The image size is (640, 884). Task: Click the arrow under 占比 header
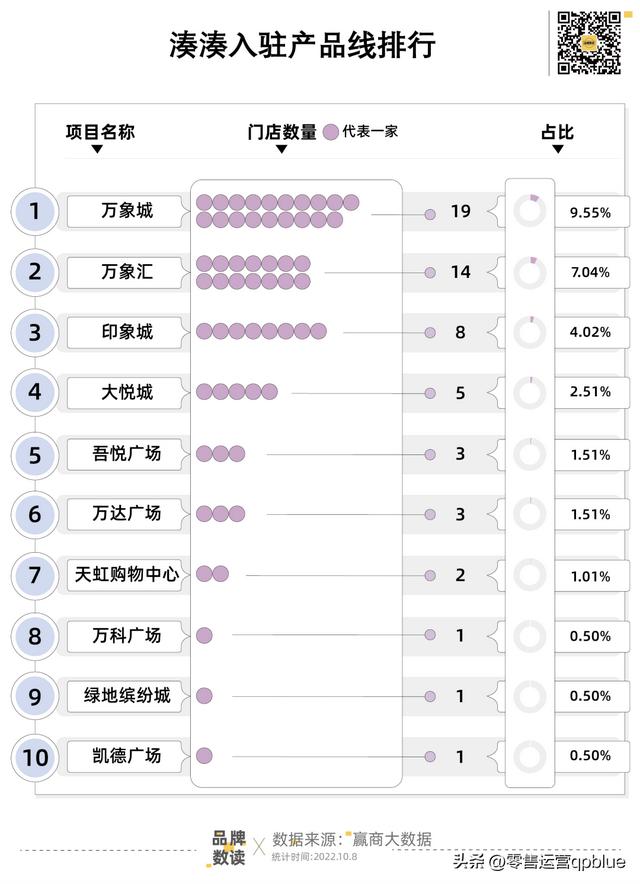(558, 149)
